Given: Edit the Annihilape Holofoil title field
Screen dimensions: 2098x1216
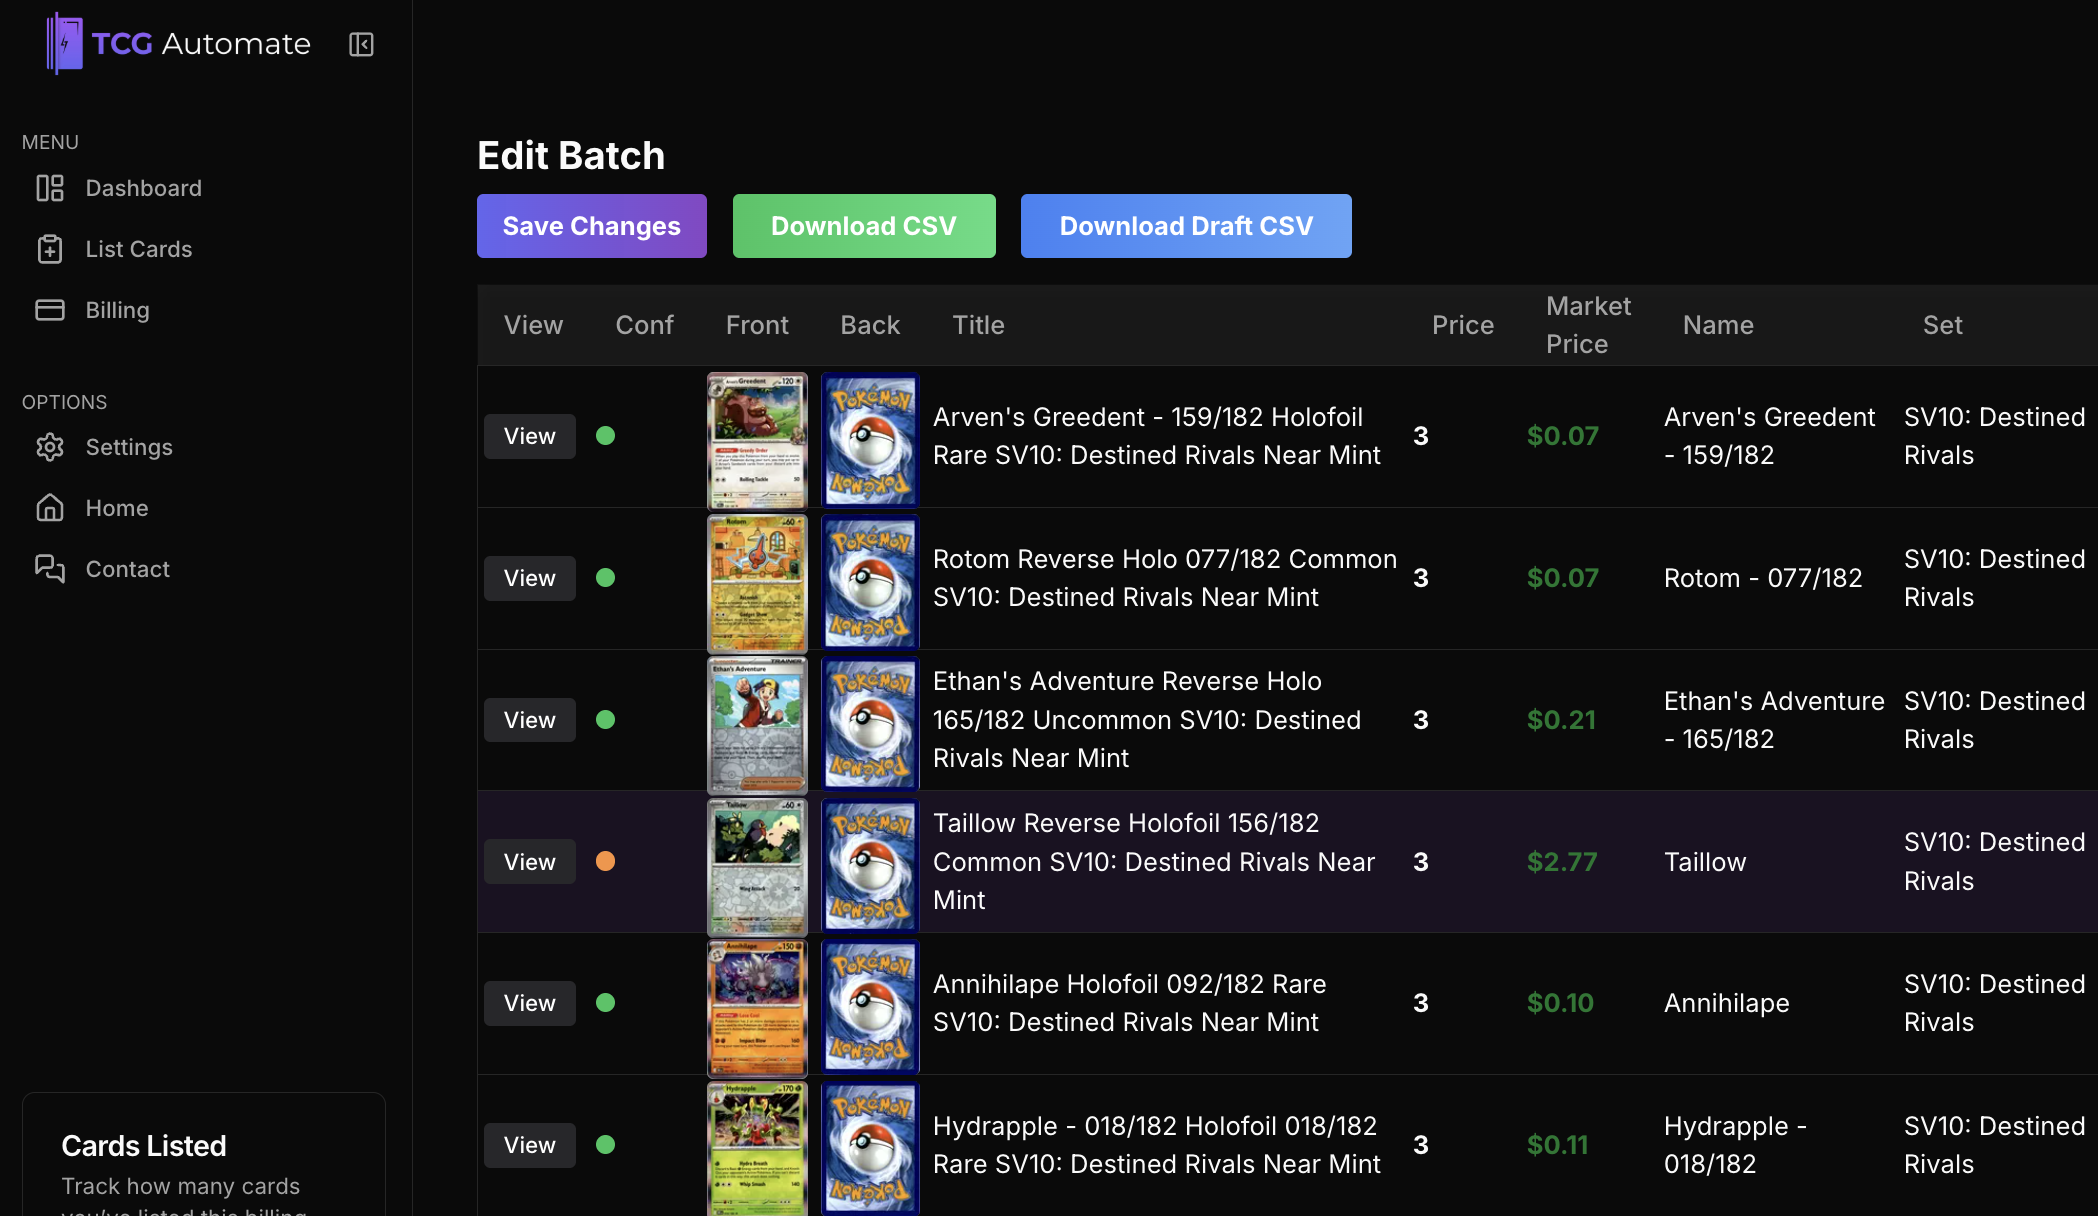Looking at the screenshot, I should coord(1130,1003).
